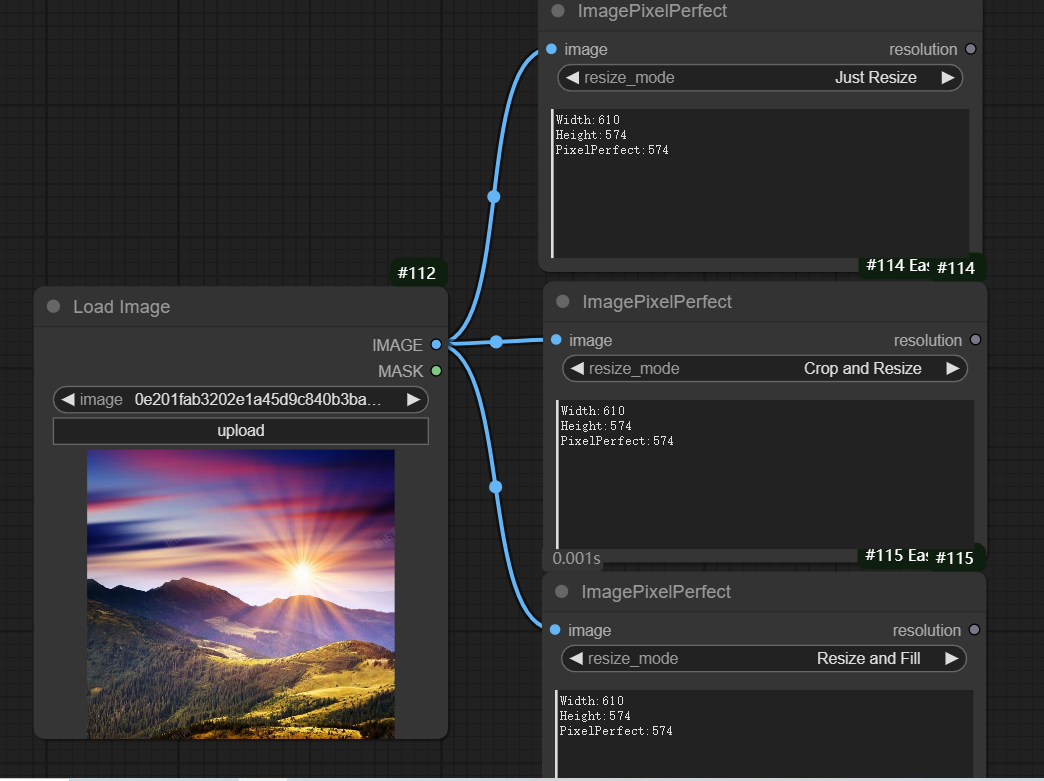Click resolution output port on Just Resize node
Image resolution: width=1044 pixels, height=781 pixels.
970,49
